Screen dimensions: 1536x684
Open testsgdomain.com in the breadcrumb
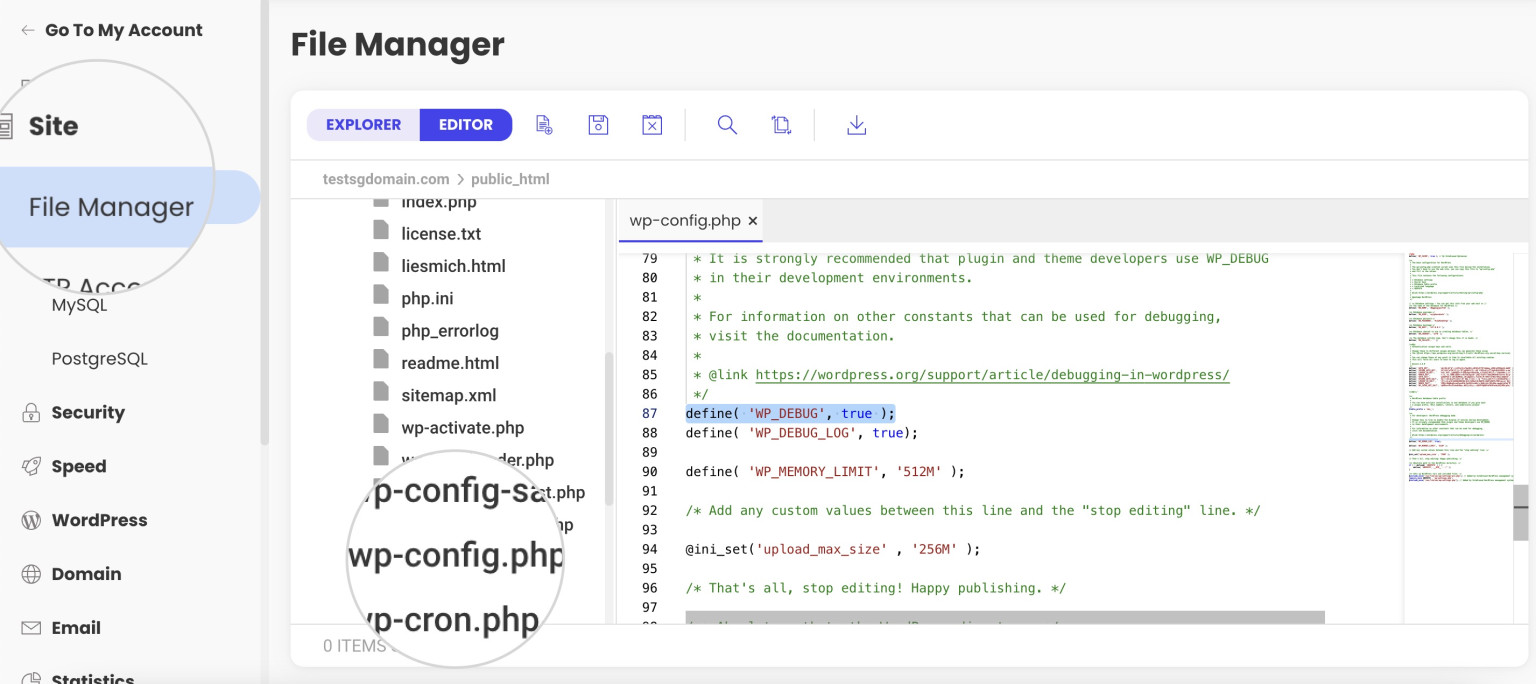[x=386, y=179]
